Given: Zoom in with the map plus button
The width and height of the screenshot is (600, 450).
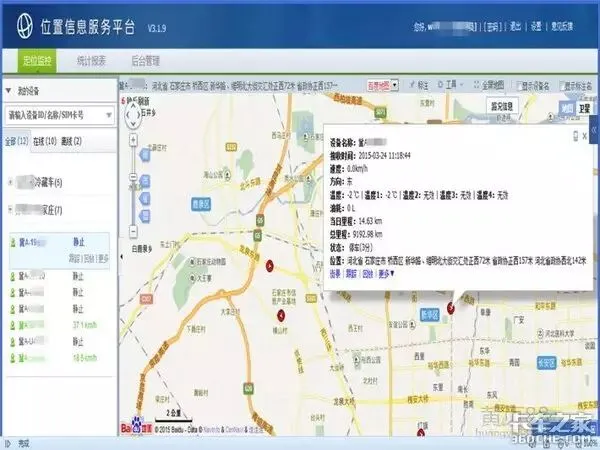Looking at the screenshot, I should 133,140.
